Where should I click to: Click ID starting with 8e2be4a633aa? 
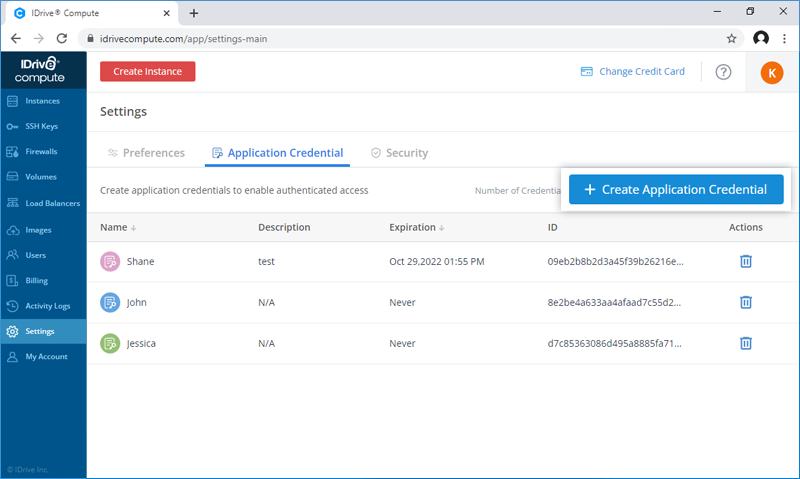pos(614,302)
